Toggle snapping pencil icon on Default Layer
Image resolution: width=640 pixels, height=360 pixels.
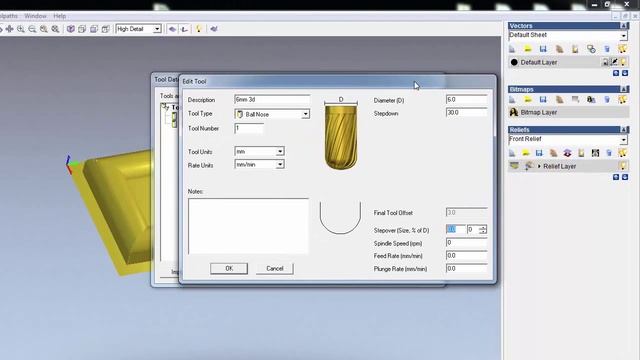614,62
